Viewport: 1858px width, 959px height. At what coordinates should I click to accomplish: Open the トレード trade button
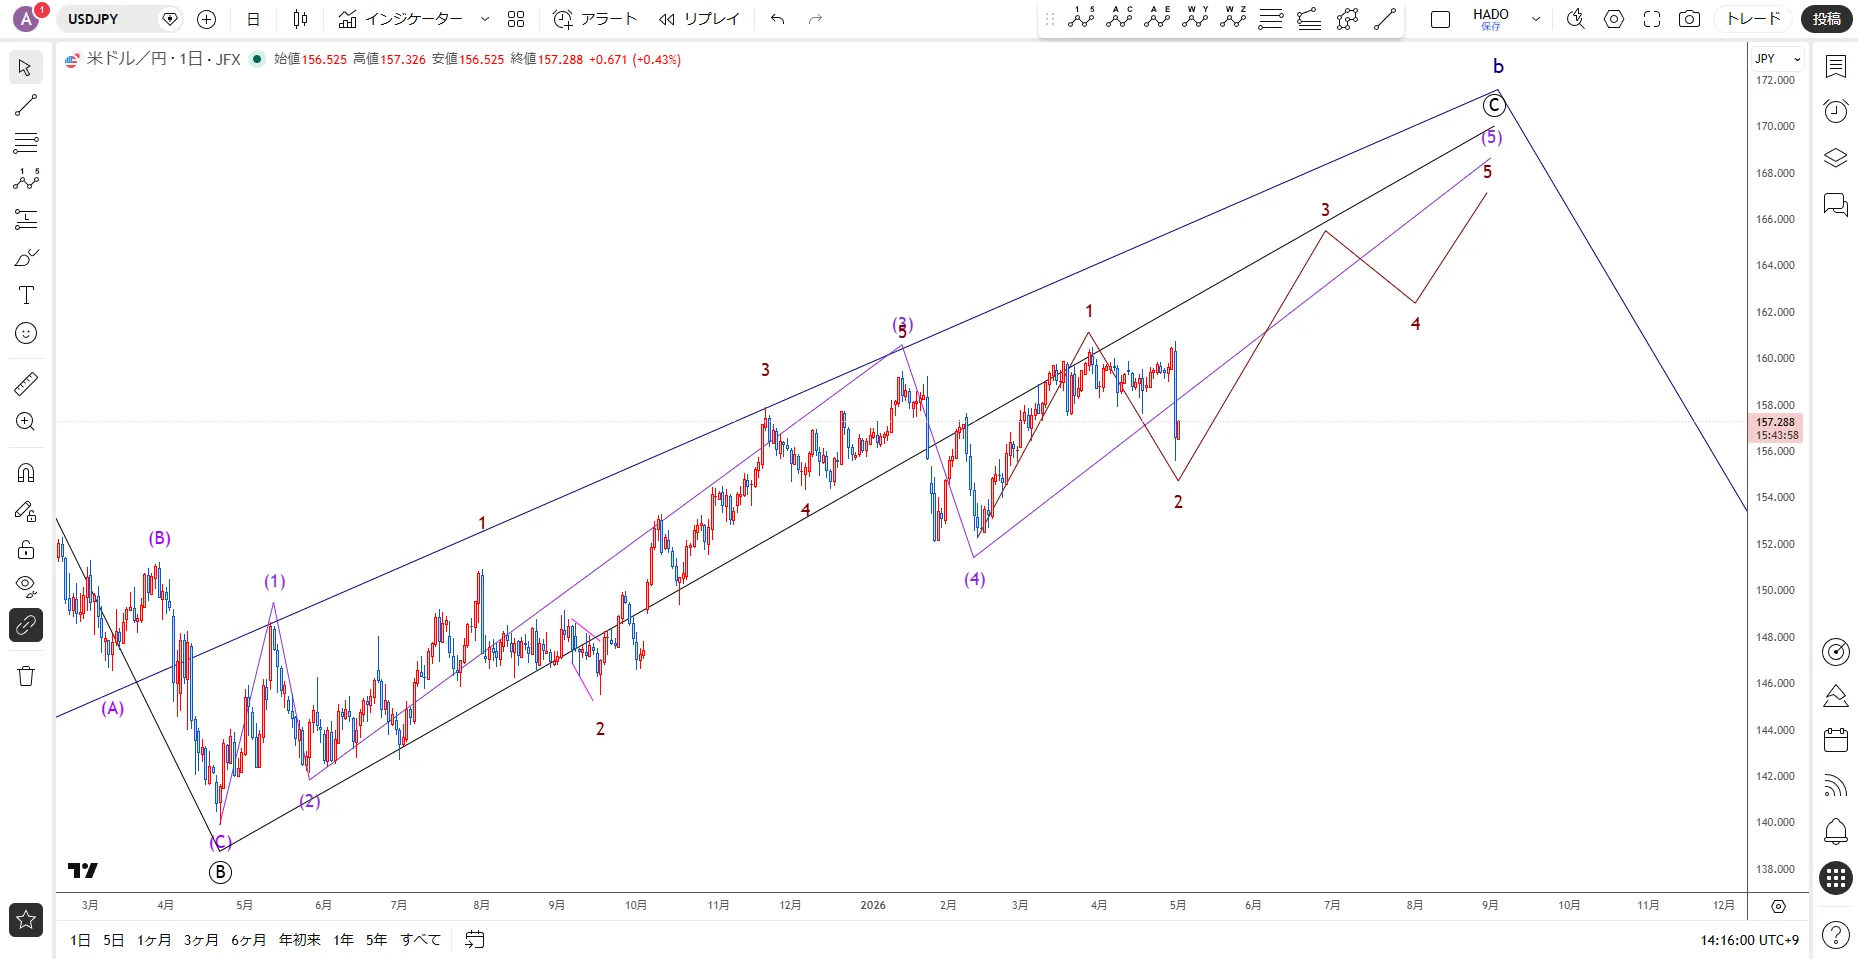(1754, 19)
